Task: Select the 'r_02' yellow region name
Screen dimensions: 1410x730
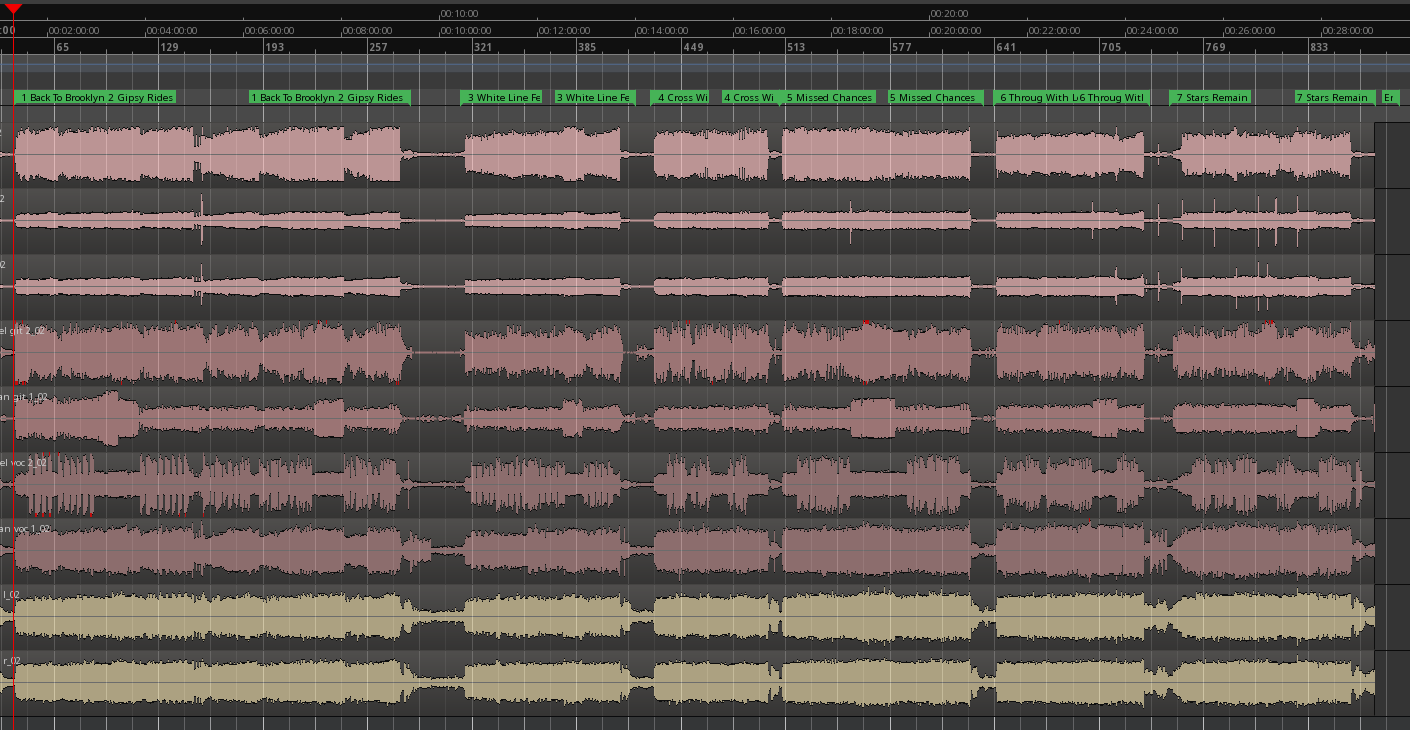Action: pos(11,660)
